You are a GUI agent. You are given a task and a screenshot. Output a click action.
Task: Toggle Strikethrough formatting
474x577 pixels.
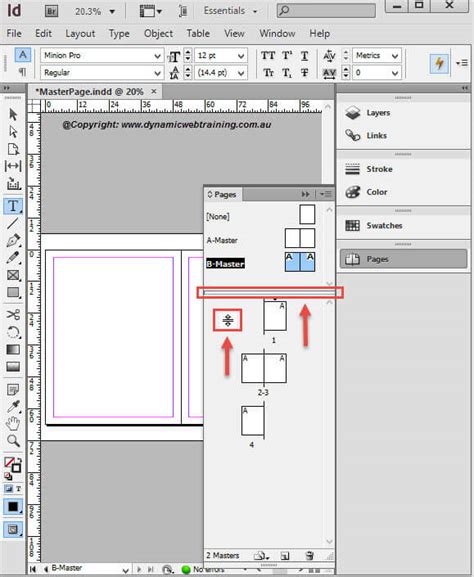(x=304, y=73)
